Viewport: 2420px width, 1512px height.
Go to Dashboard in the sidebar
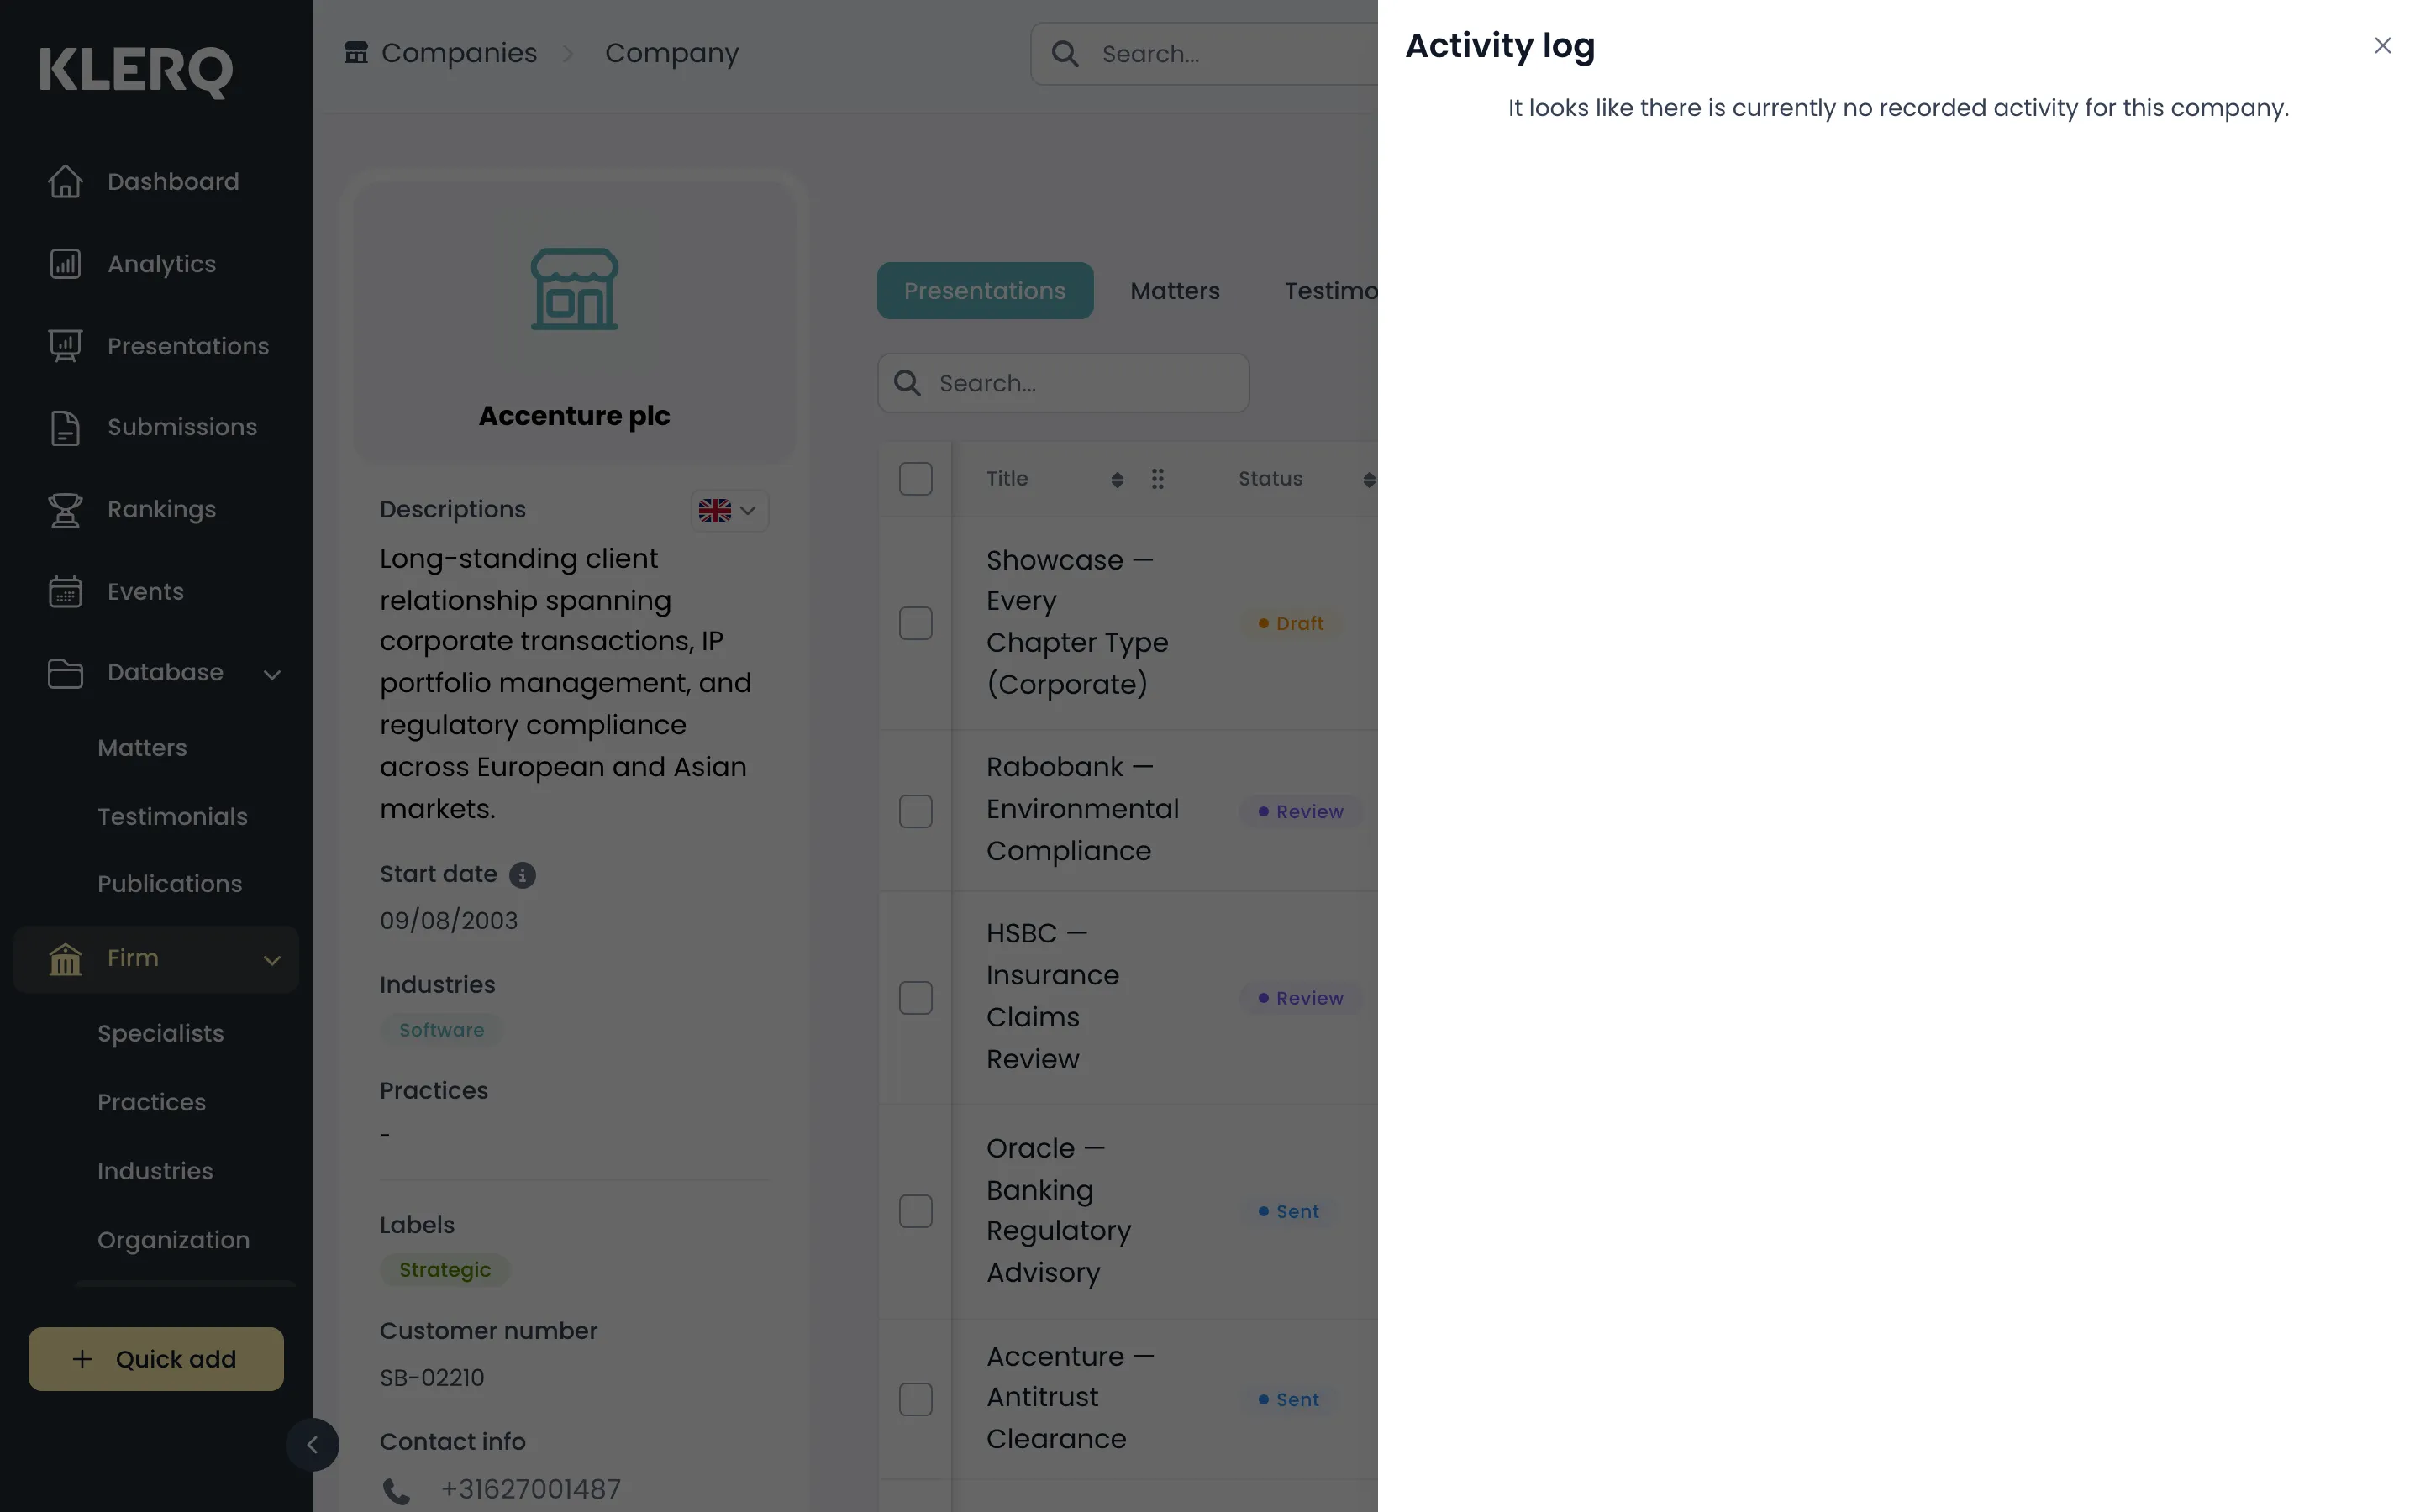[173, 182]
